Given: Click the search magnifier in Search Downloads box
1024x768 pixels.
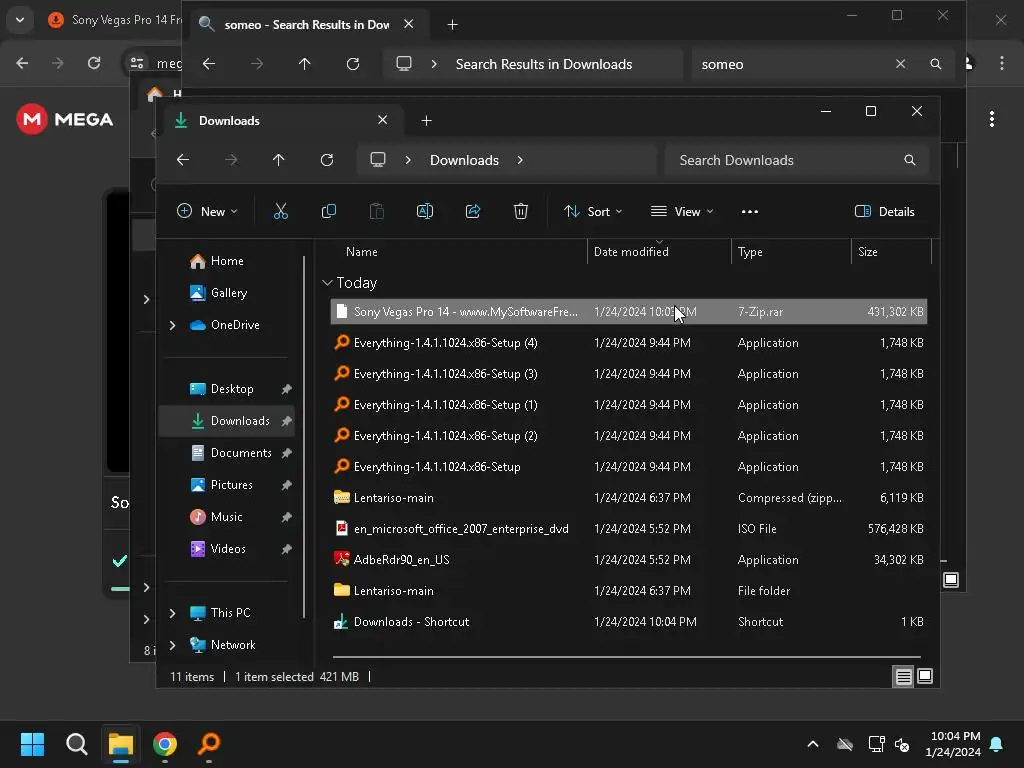Looking at the screenshot, I should click(x=910, y=160).
